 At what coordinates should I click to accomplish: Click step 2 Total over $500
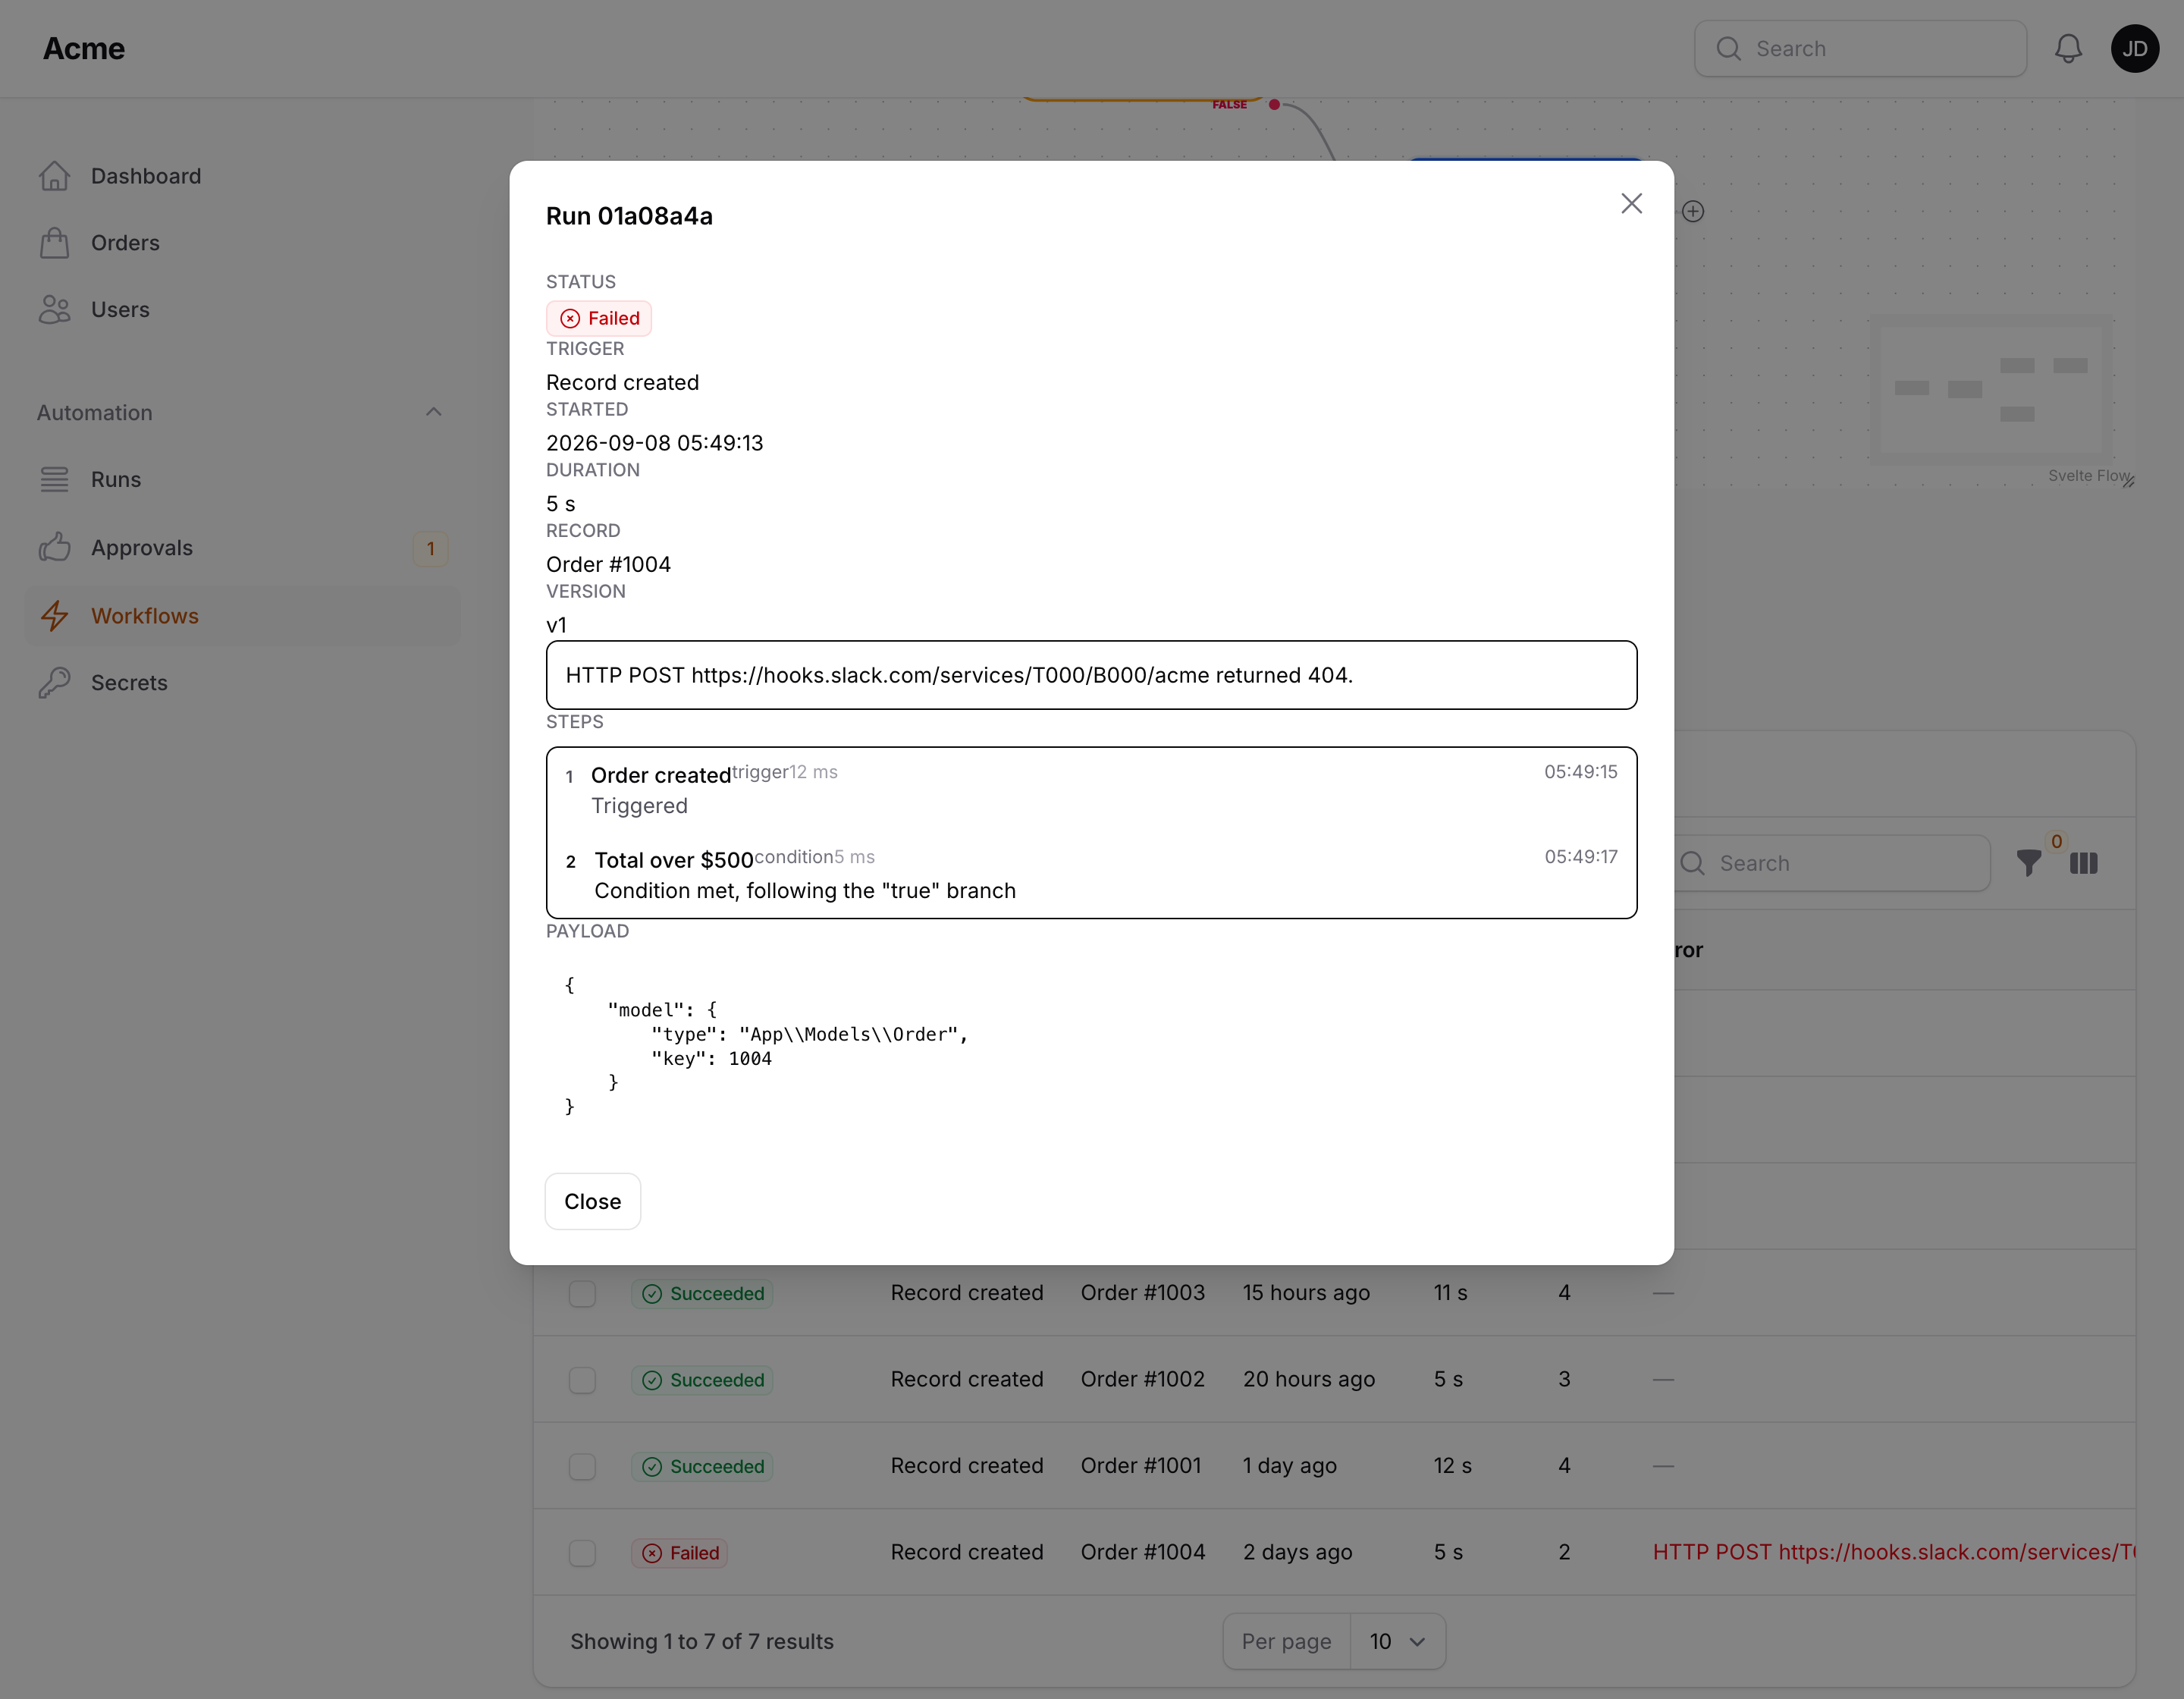(x=1091, y=875)
